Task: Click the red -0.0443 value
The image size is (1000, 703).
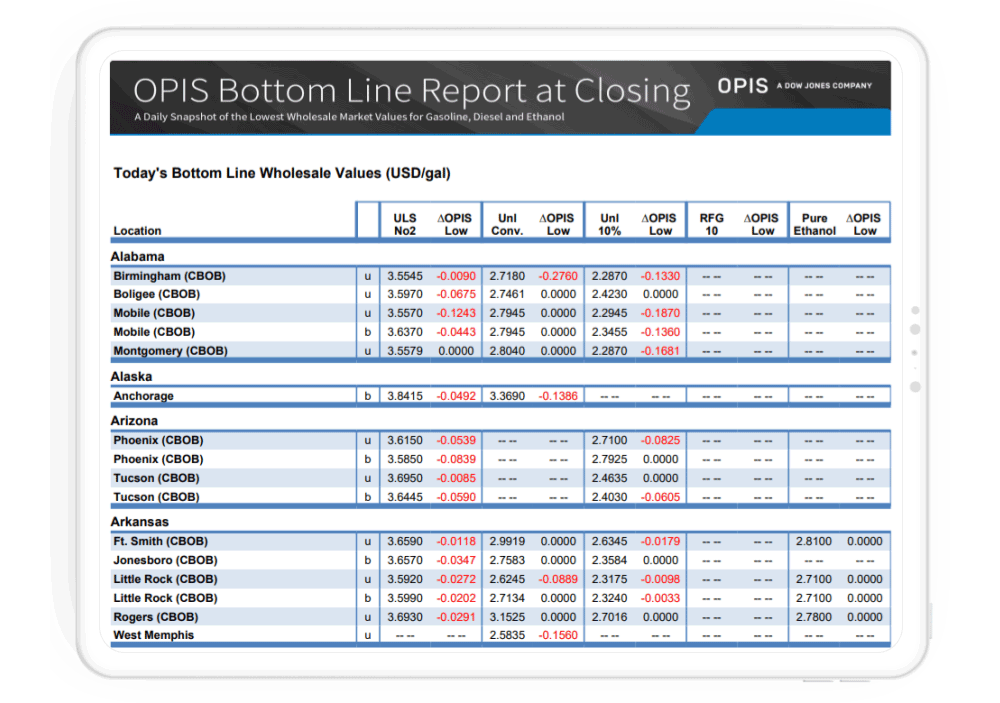Action: click(x=456, y=332)
